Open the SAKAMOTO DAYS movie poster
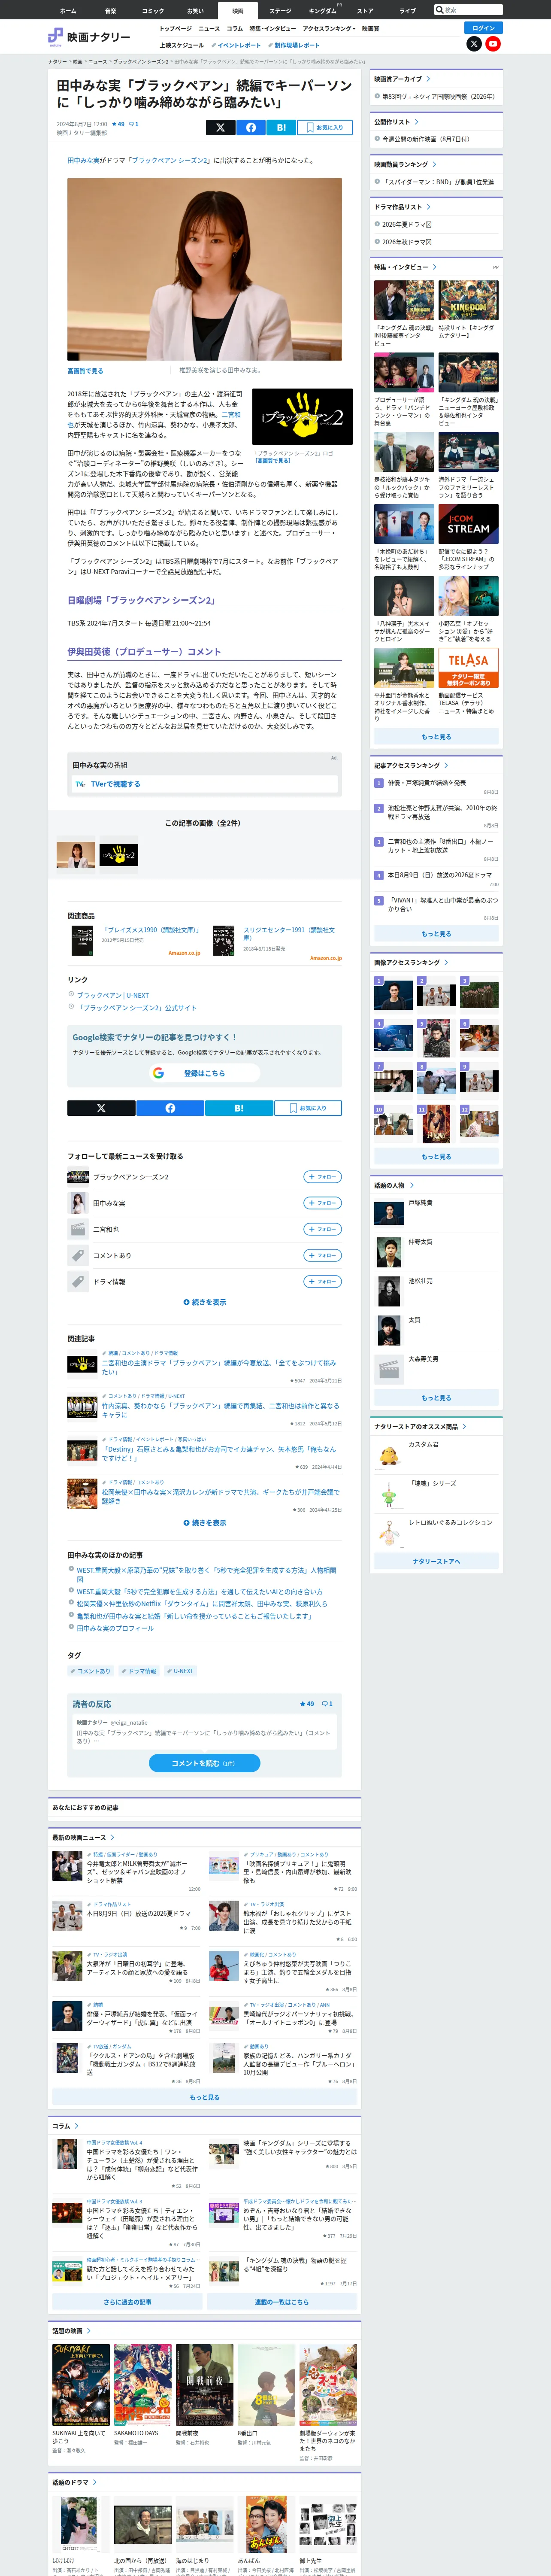 tap(142, 2385)
